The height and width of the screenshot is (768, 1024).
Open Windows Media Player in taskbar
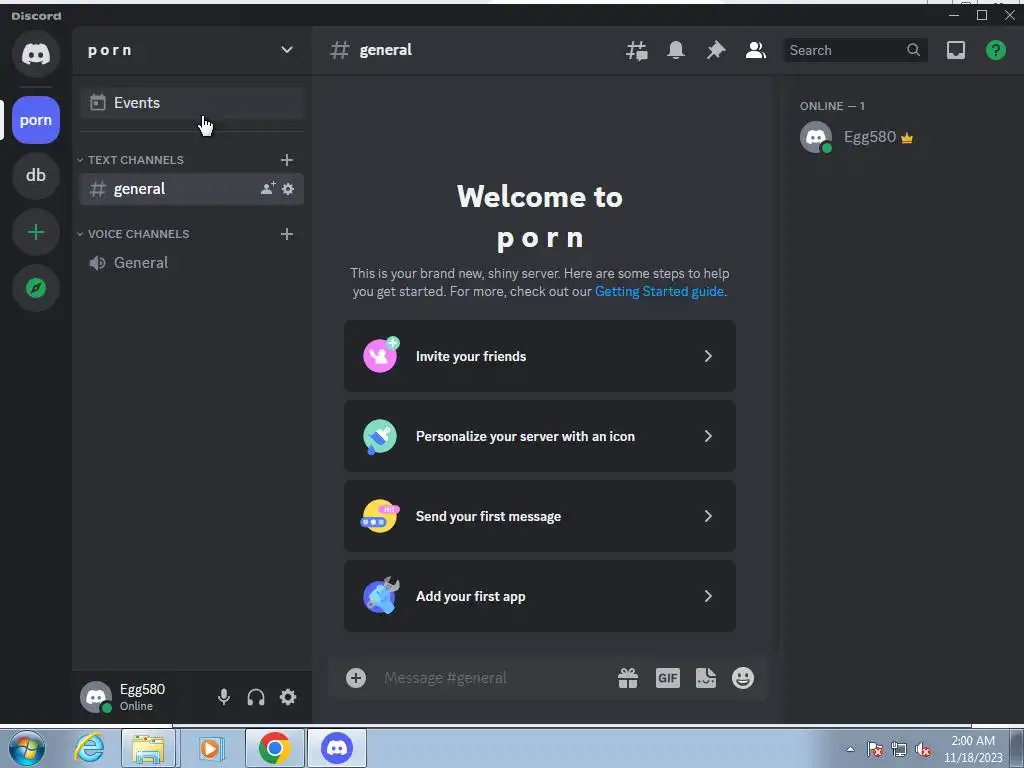pos(211,748)
